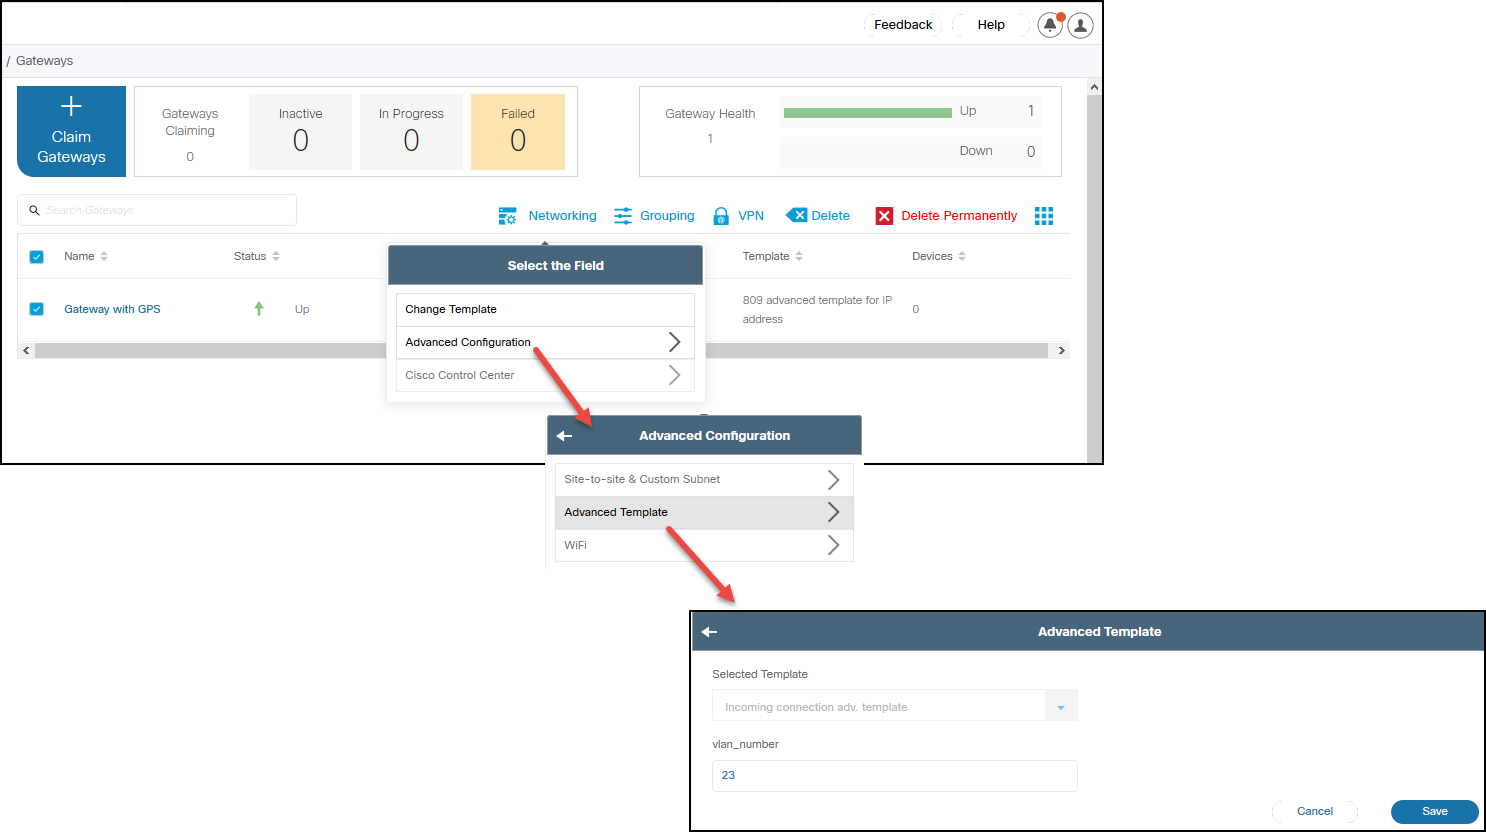
Task: Click the Grouping toolbar label
Action: tap(667, 216)
